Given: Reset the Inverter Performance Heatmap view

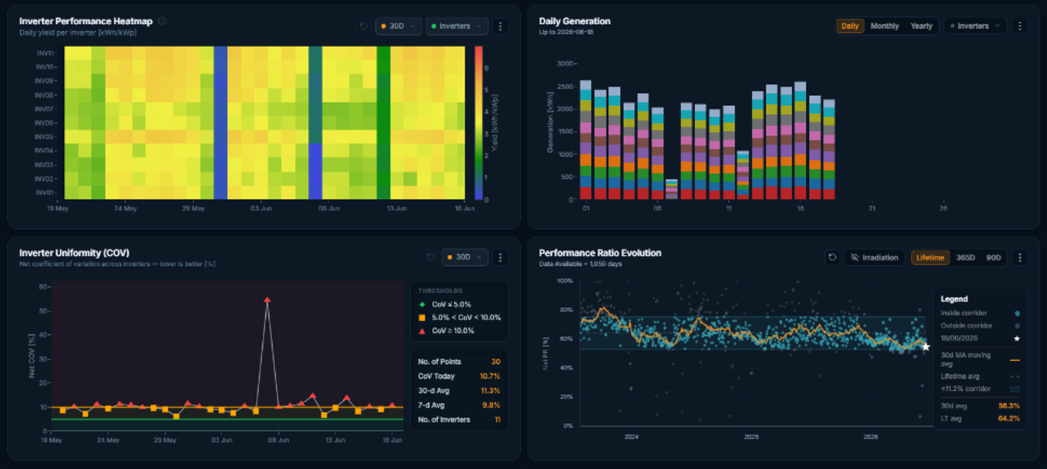Looking at the screenshot, I should [x=363, y=26].
